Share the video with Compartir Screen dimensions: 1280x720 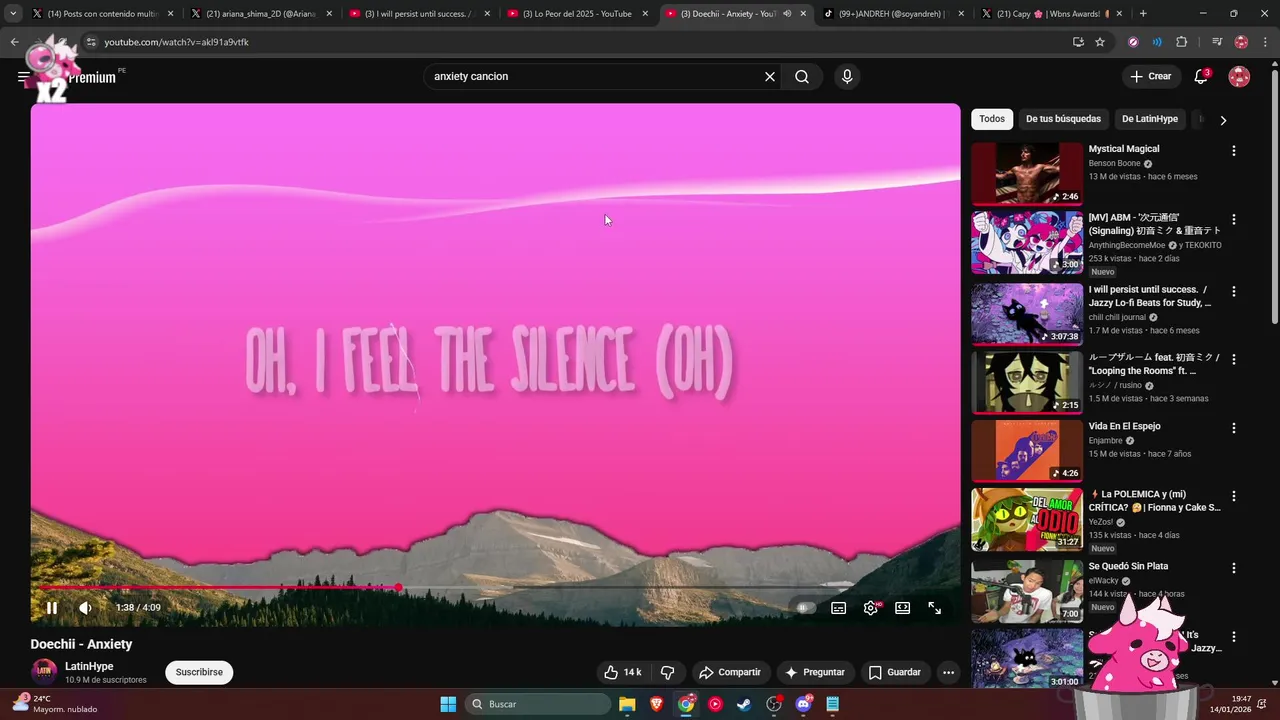(x=730, y=672)
